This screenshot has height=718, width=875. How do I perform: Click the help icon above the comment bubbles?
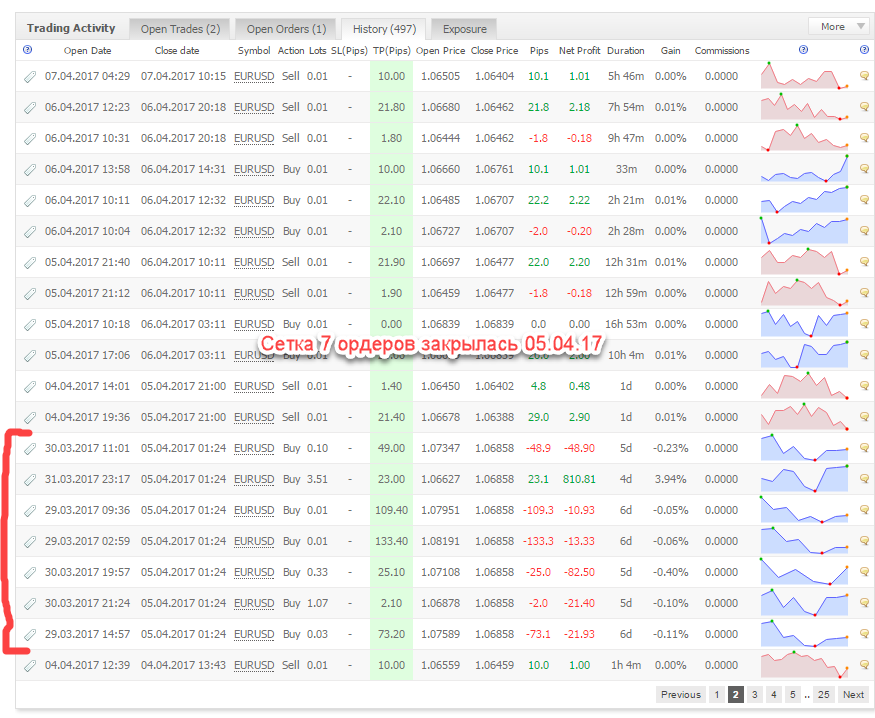click(x=864, y=50)
